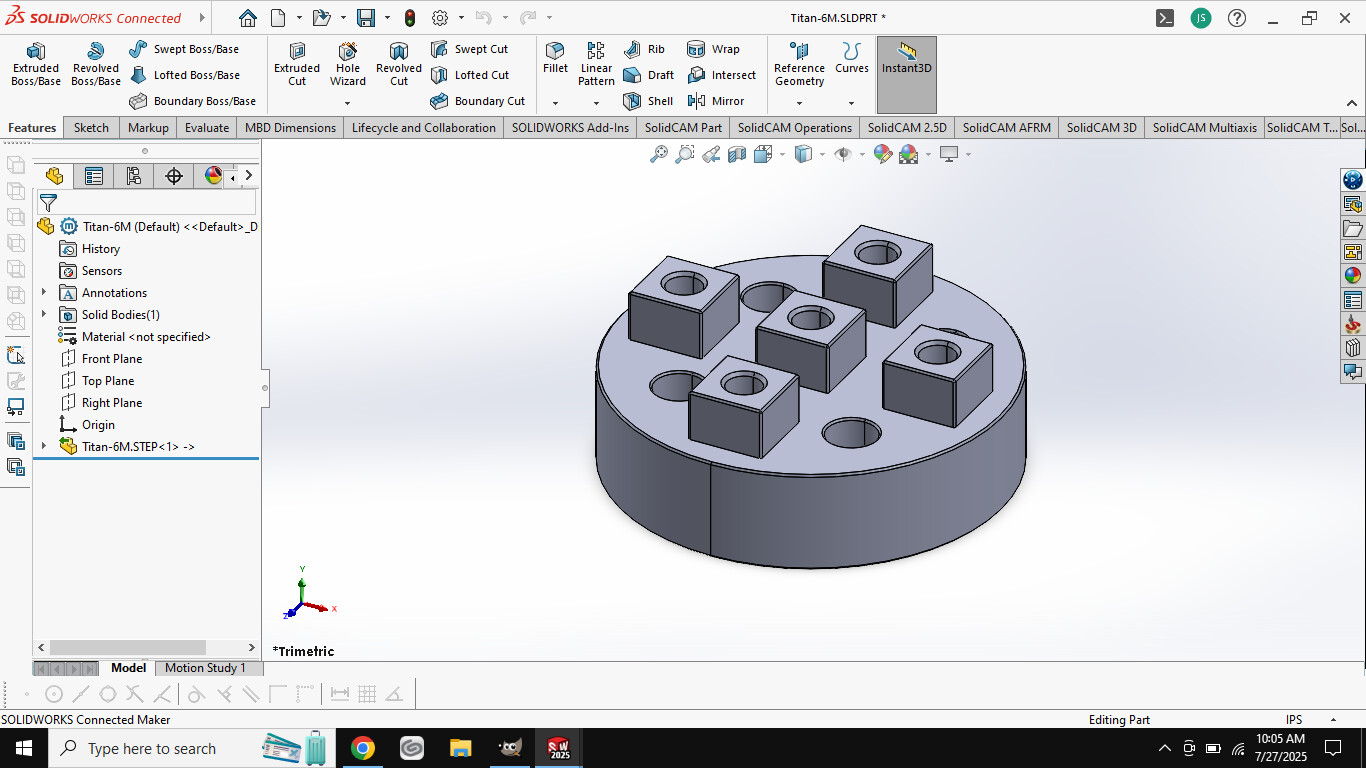1366x768 pixels.
Task: Expand the Titan-6M.STEP<1> node
Action: pos(44,447)
